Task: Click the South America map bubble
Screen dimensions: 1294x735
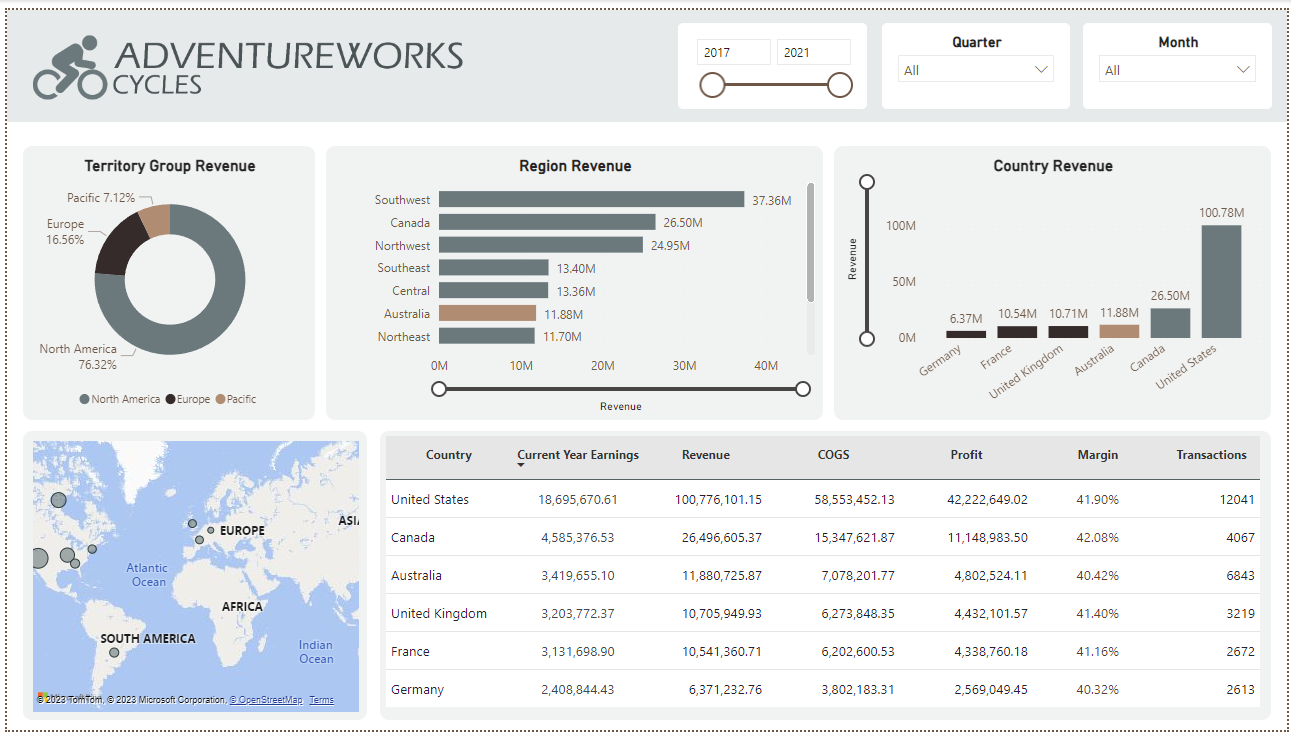Action: [x=114, y=652]
